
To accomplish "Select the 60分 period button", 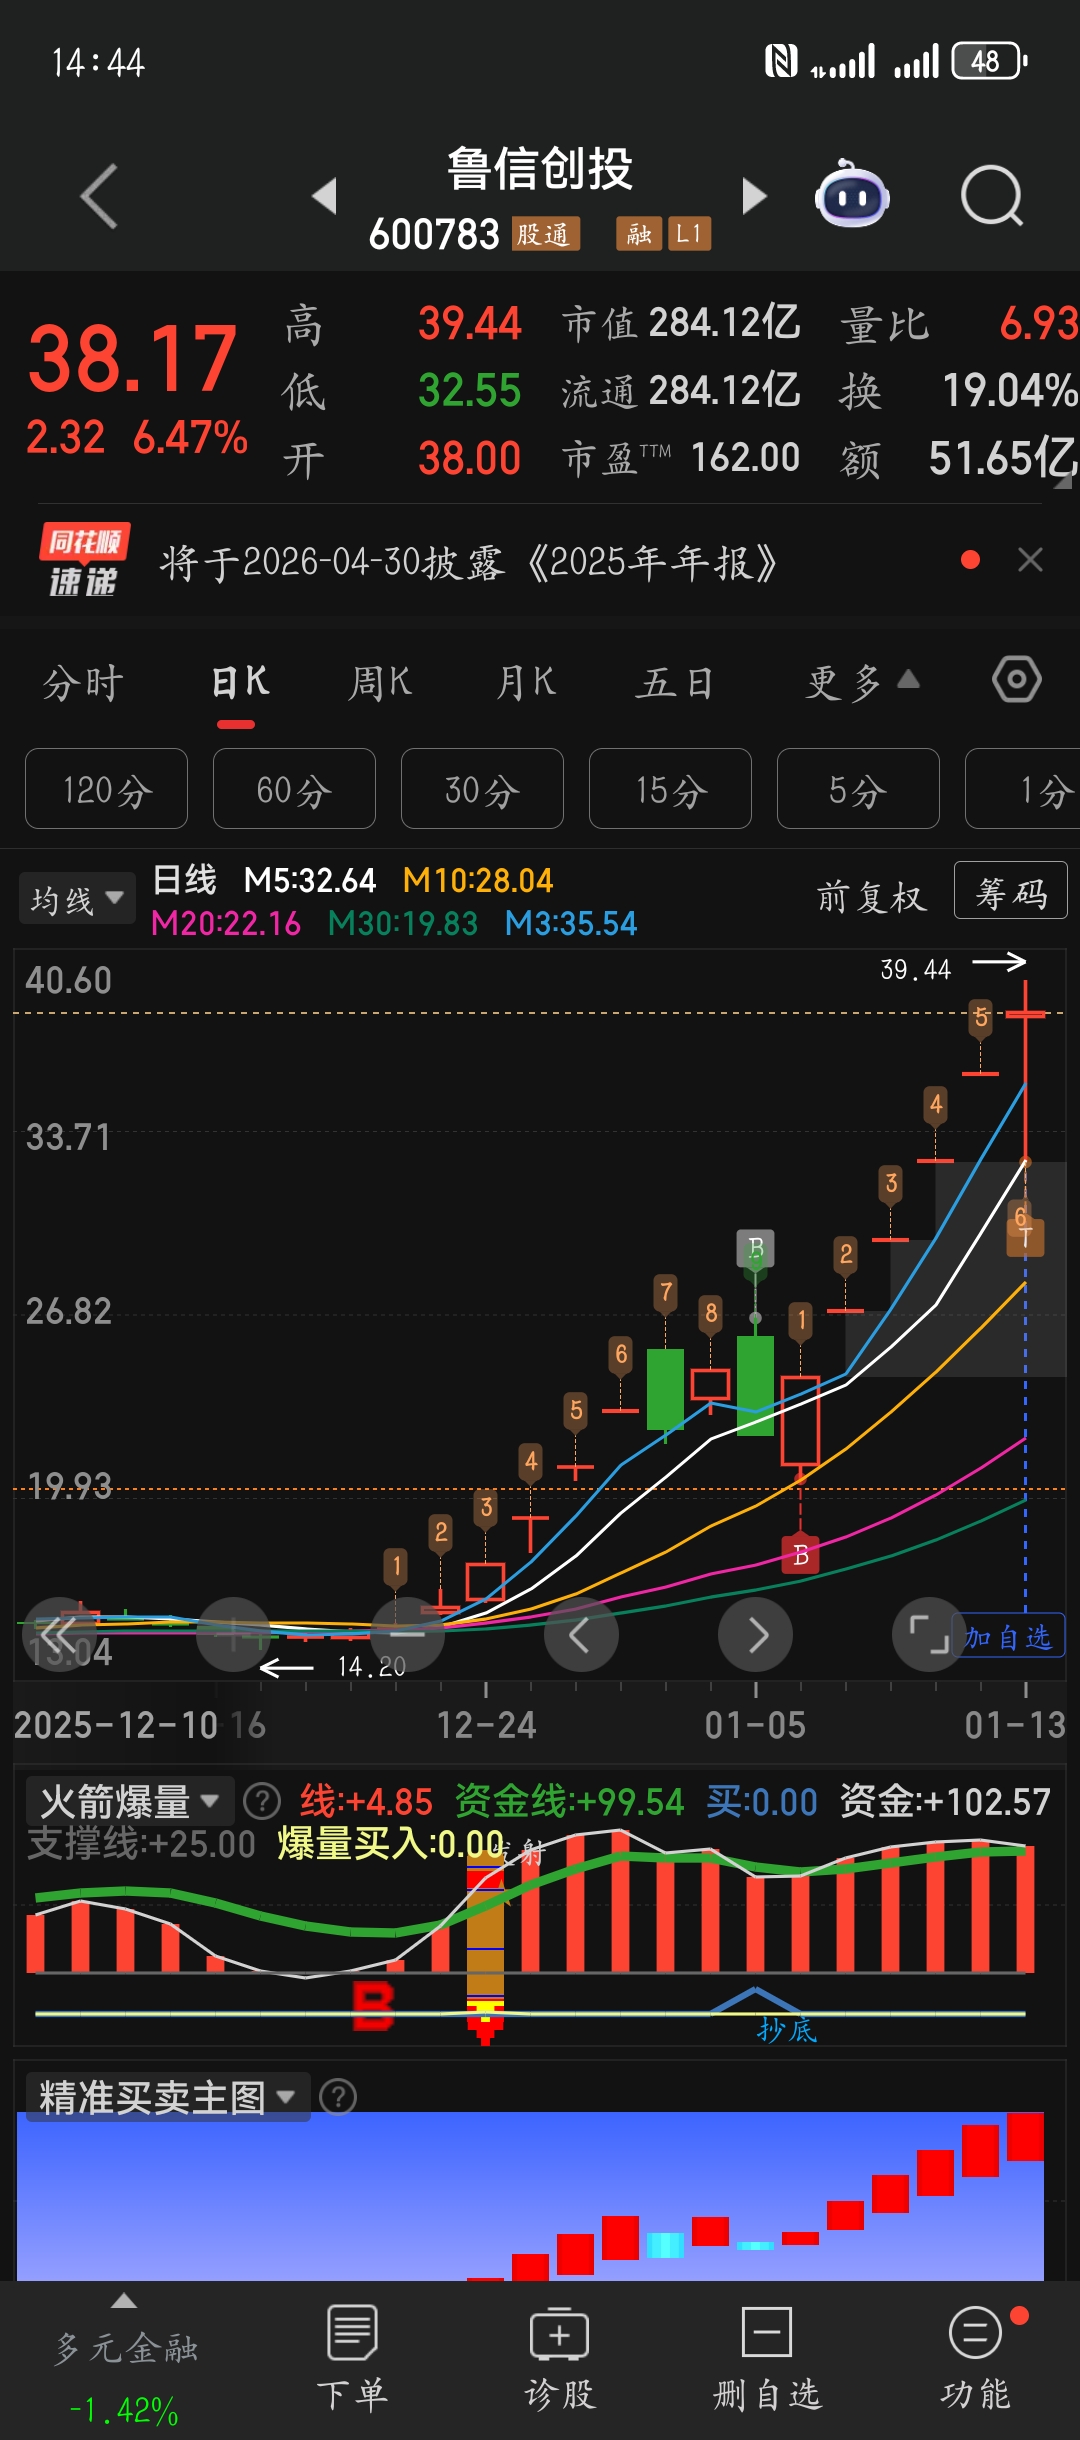I will click(294, 790).
